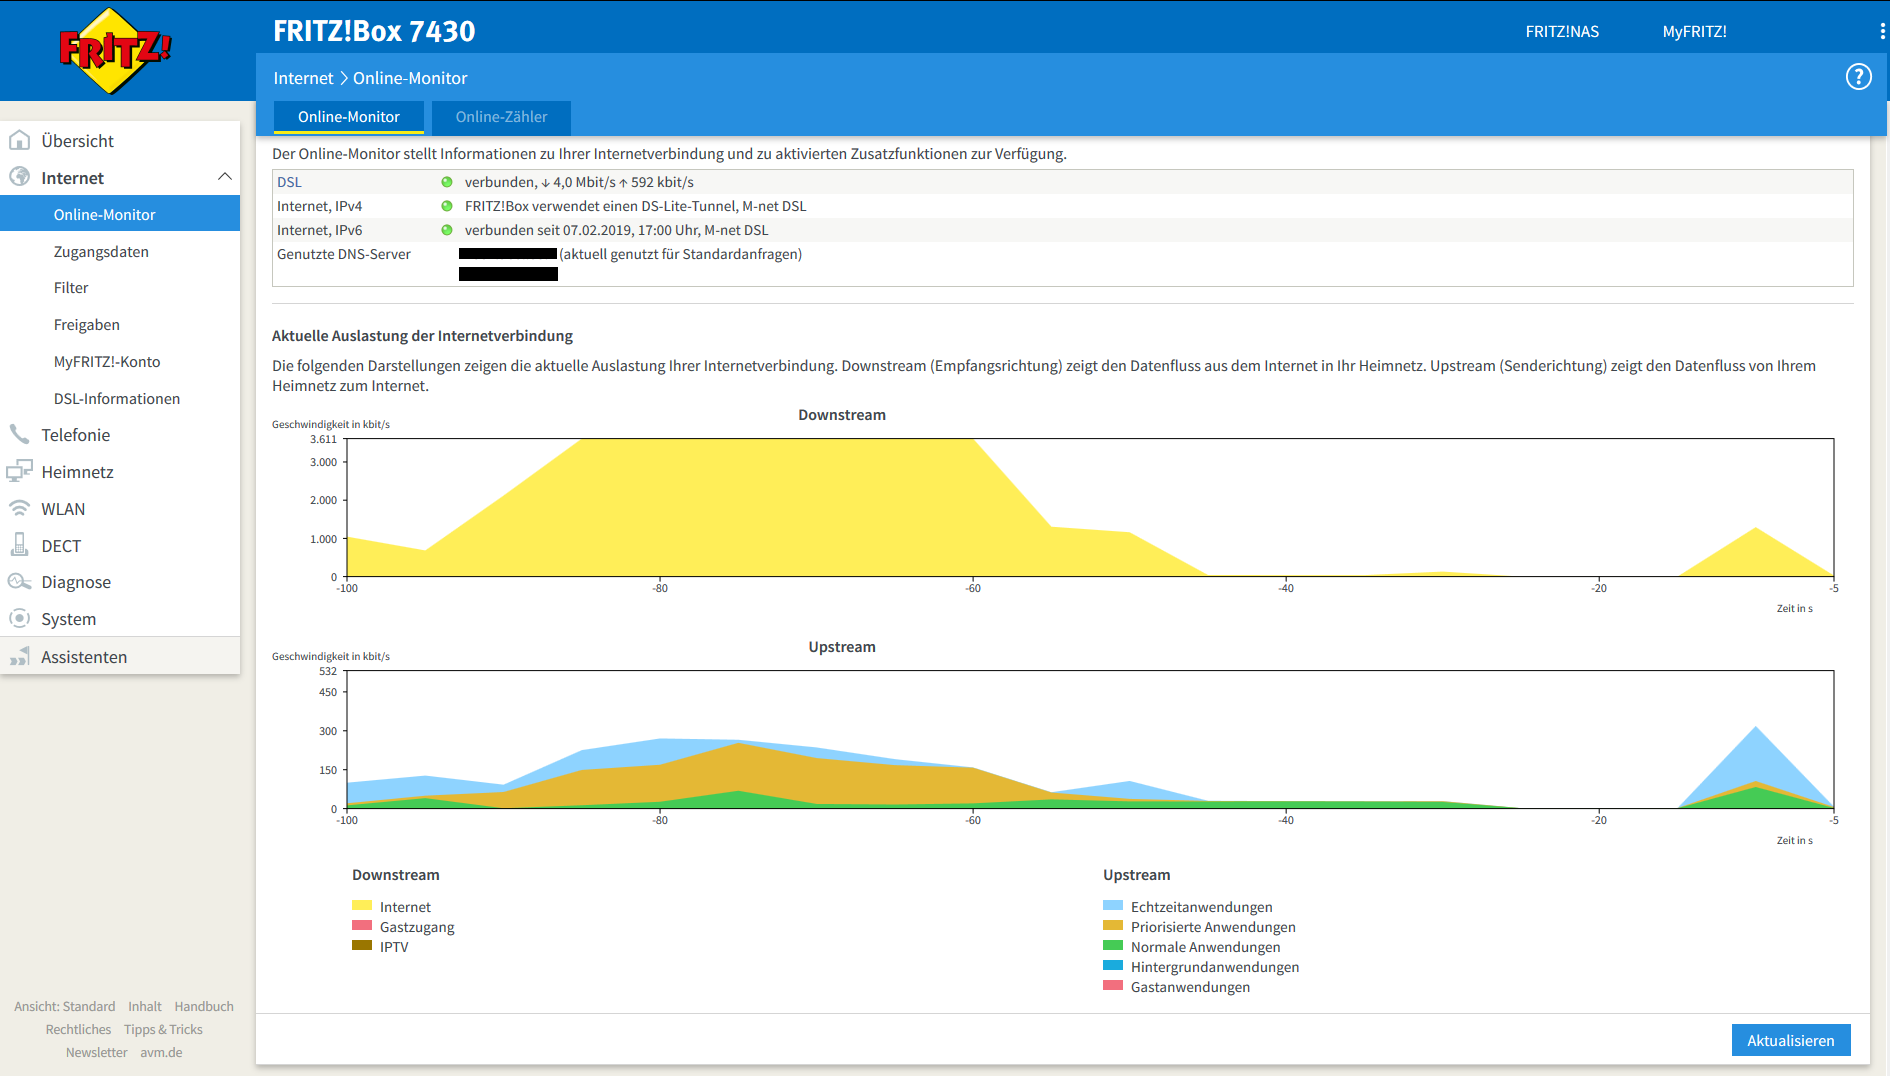1890x1076 pixels.
Task: Click the Internet breadcrumb link
Action: coord(303,78)
